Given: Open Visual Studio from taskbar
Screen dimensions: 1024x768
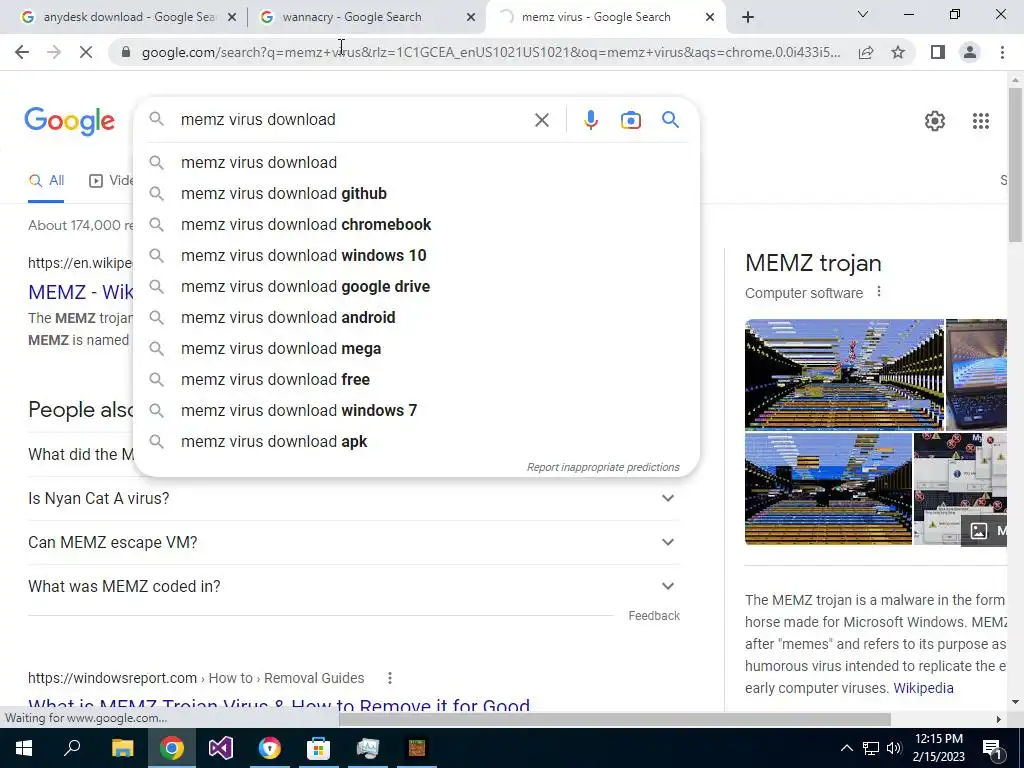Looking at the screenshot, I should (x=221, y=748).
